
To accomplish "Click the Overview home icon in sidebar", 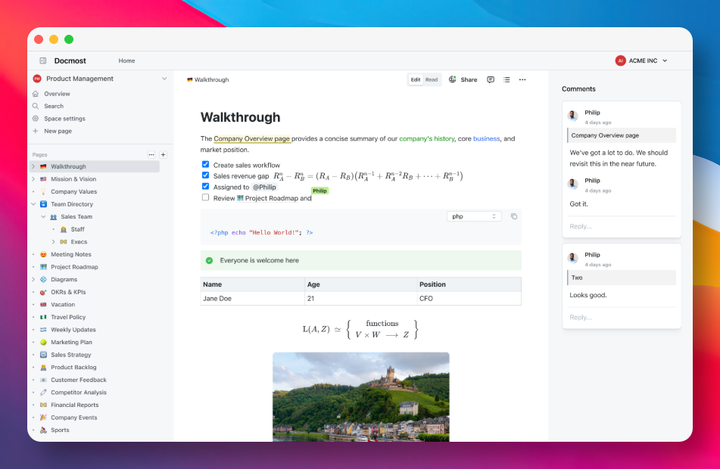I will tap(35, 94).
